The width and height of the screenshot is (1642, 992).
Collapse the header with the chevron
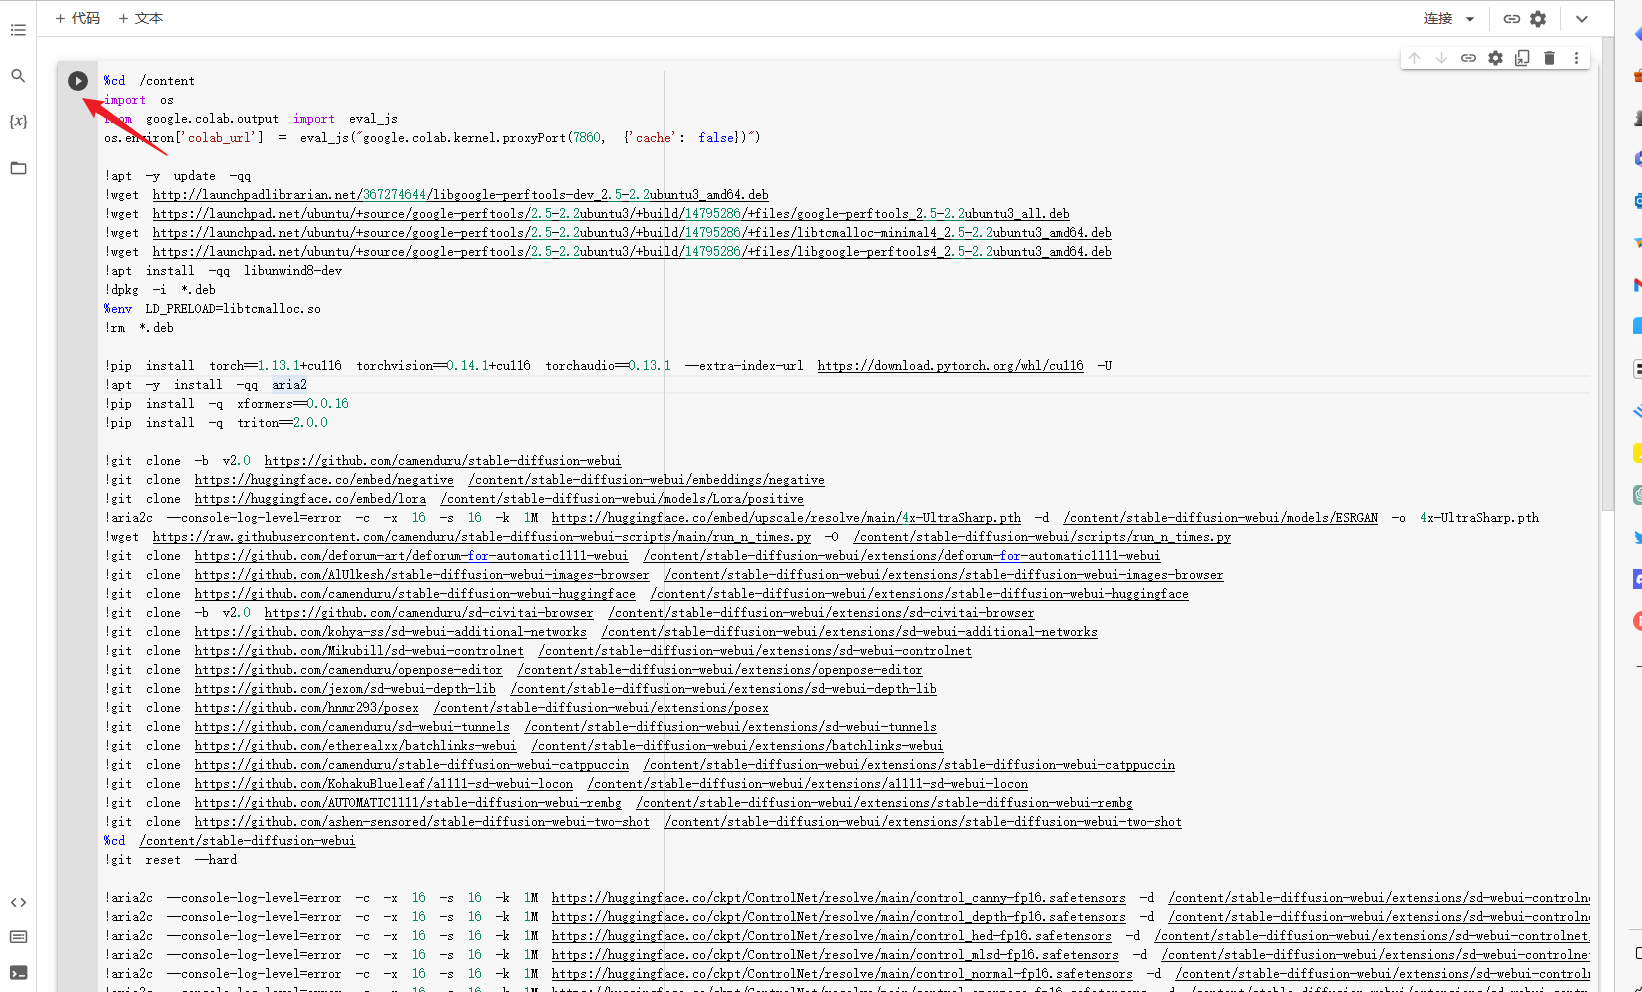(x=1581, y=19)
